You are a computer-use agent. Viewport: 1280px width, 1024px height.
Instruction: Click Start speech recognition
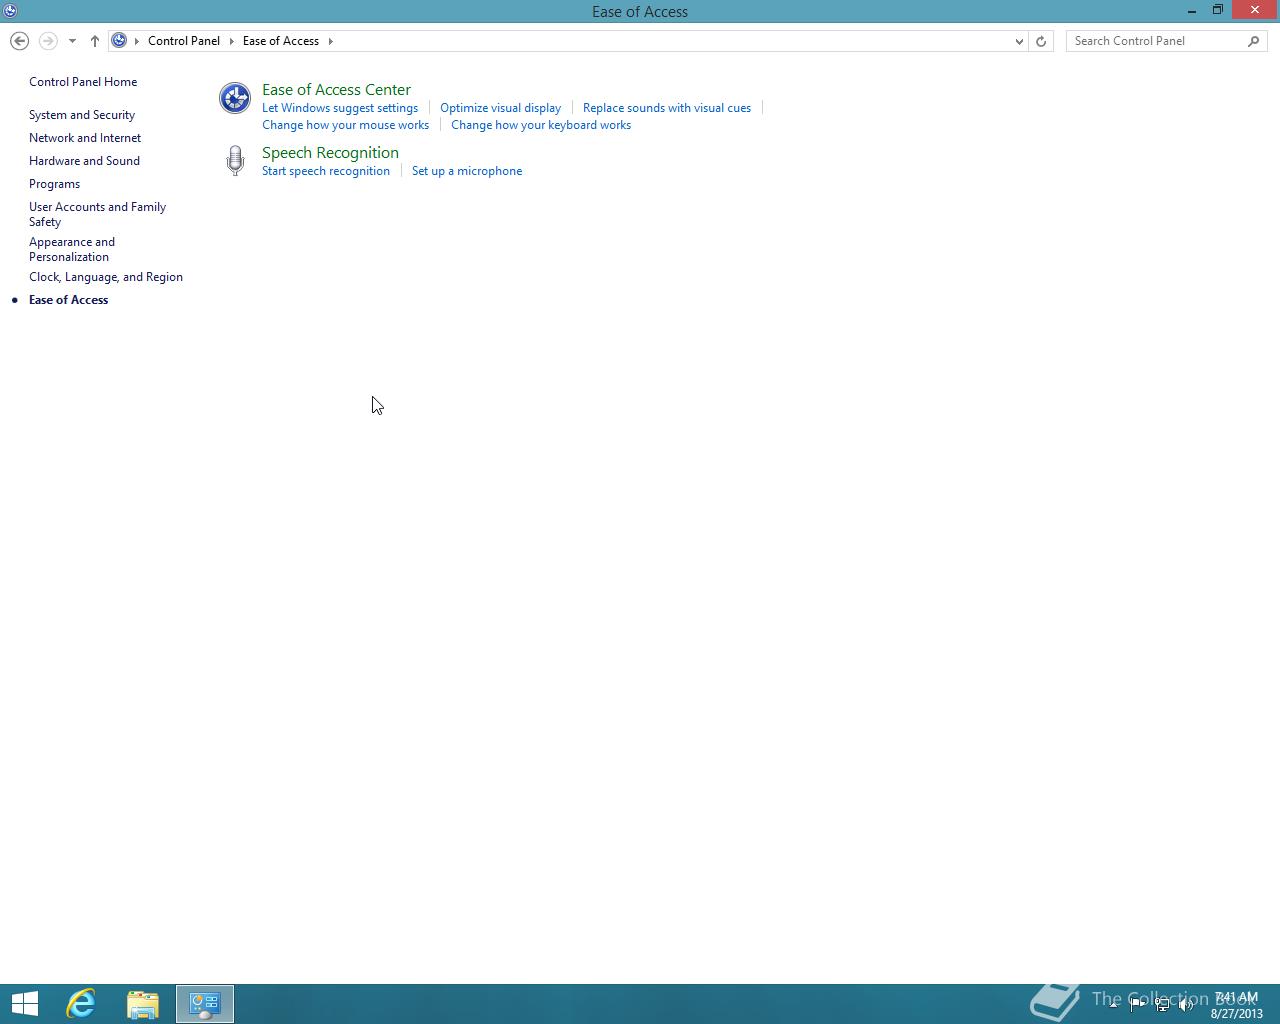tap(326, 171)
